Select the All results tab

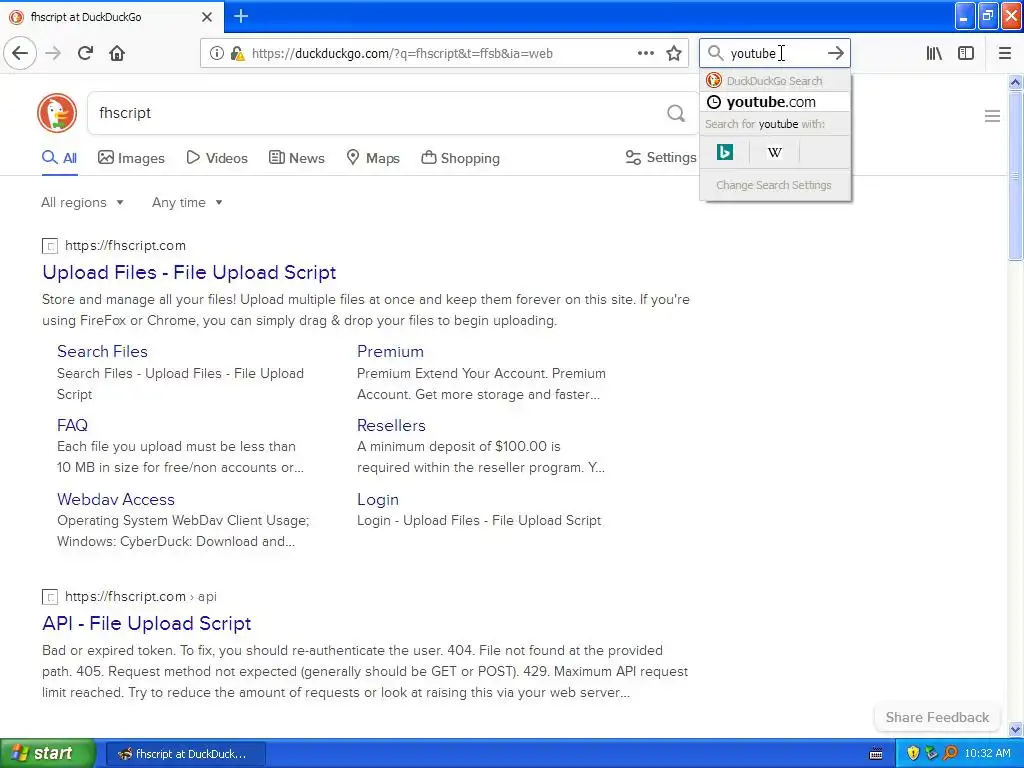click(x=59, y=158)
